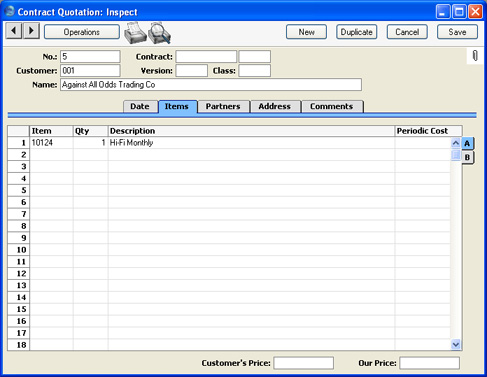Click the Qty column header
487x377 pixels.
91,131
